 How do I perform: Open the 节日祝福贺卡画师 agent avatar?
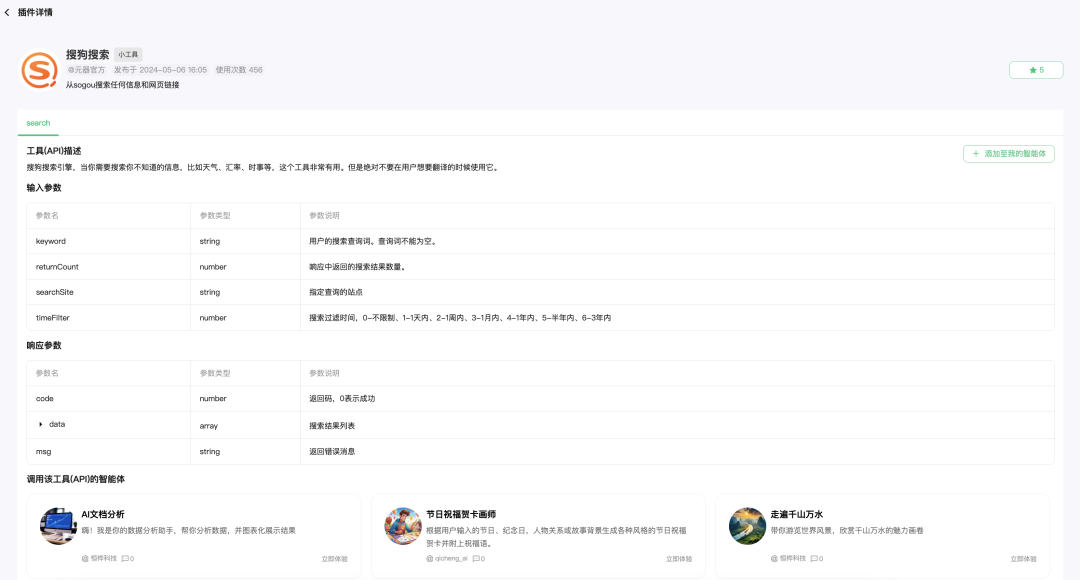point(403,526)
